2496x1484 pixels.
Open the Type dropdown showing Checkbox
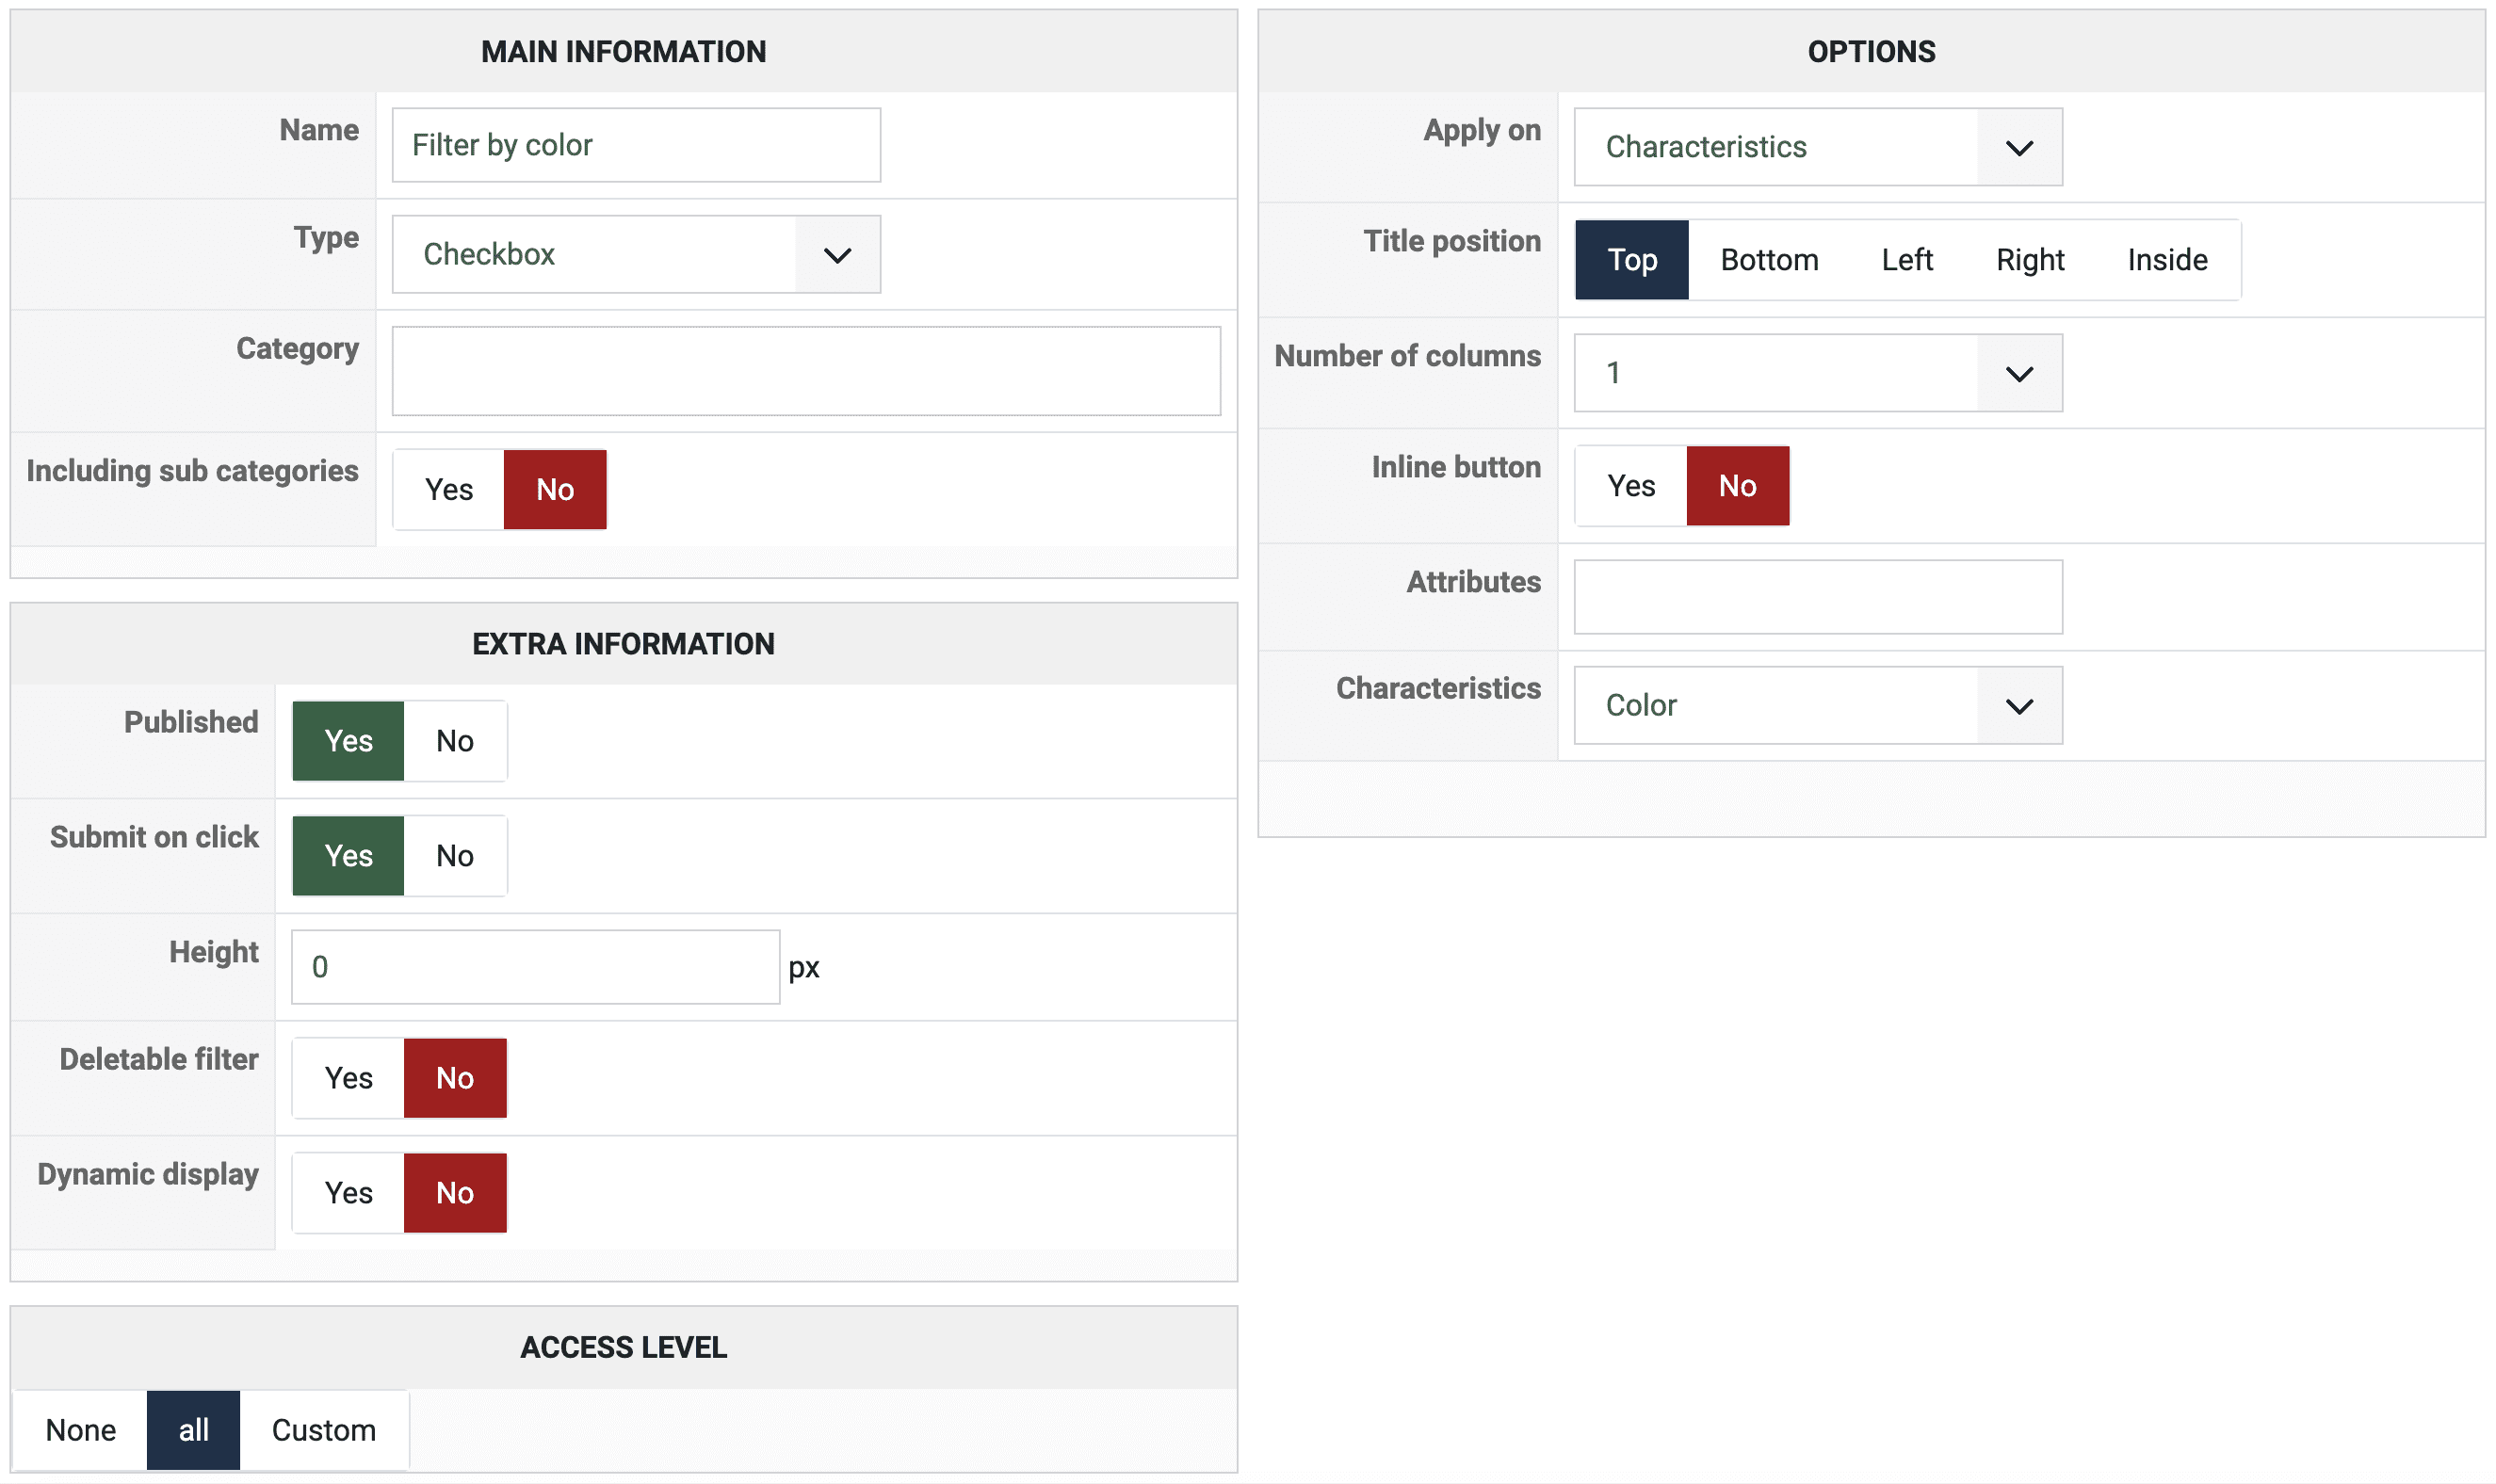coord(636,254)
